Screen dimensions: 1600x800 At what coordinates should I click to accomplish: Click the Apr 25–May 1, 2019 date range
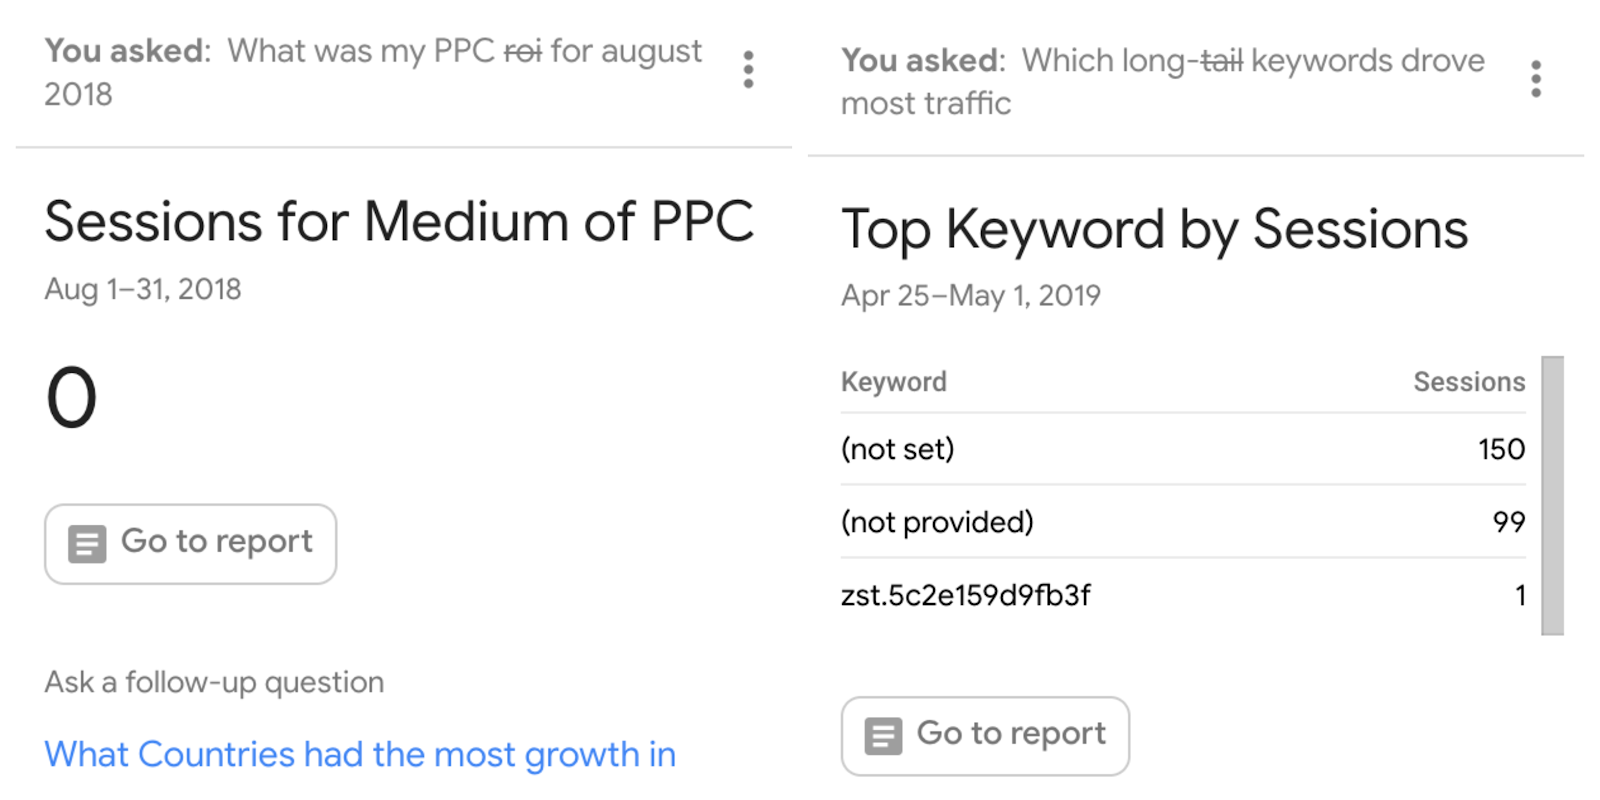(x=970, y=295)
